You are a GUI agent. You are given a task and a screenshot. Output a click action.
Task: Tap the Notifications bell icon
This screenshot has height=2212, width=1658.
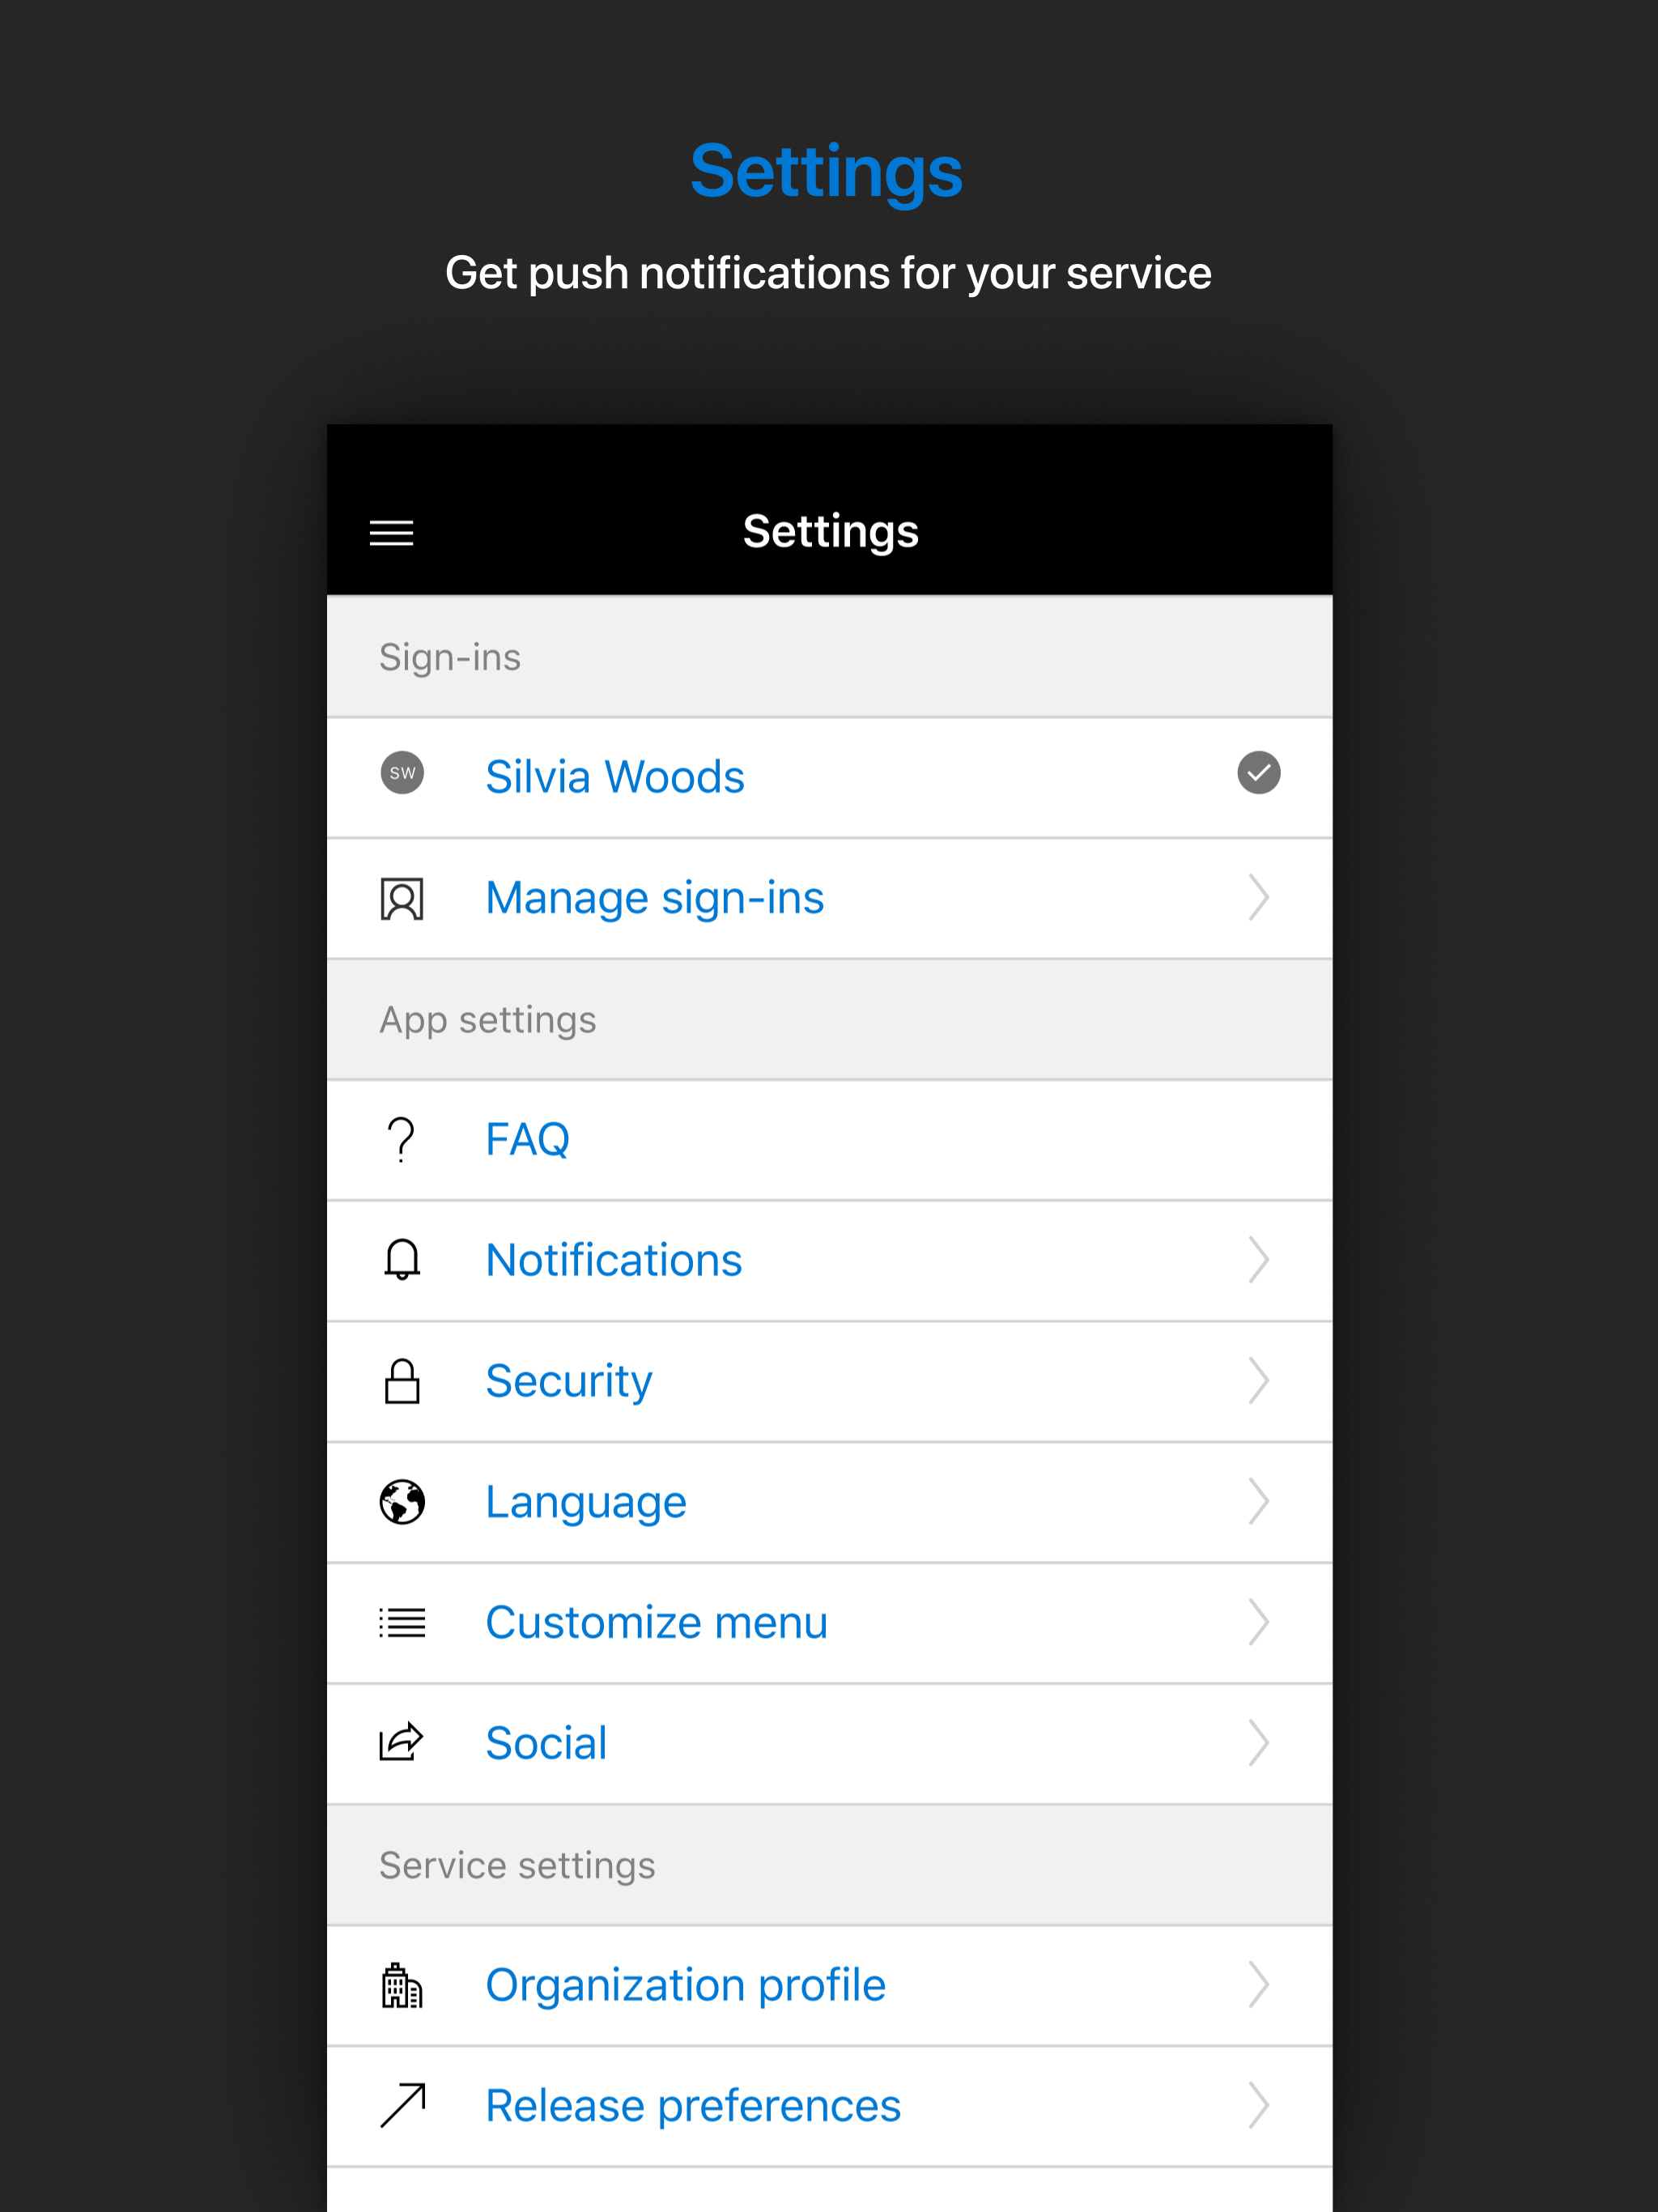coord(402,1260)
